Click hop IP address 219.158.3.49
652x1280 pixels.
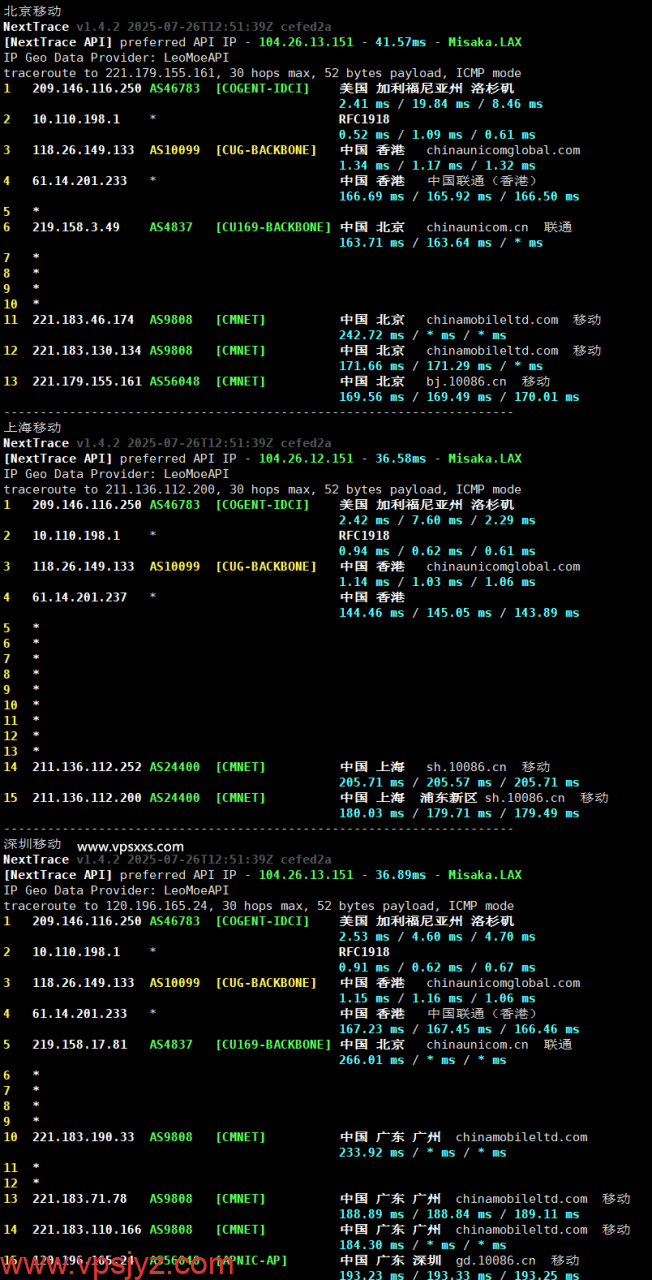tap(75, 227)
